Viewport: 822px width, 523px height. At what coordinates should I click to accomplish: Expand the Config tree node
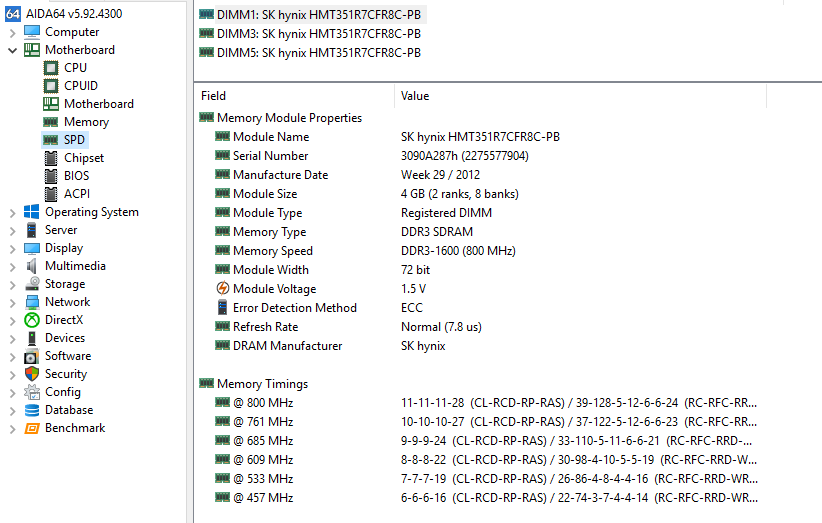coord(13,393)
